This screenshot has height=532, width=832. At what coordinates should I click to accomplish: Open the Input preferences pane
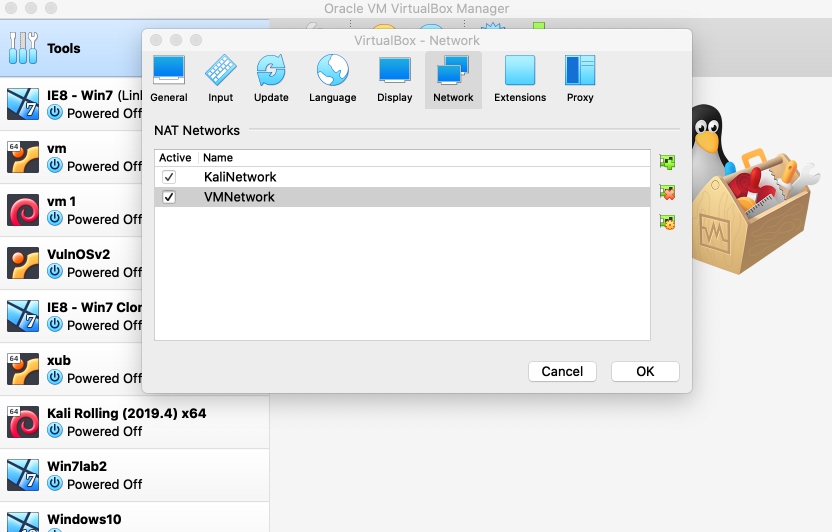(x=220, y=80)
